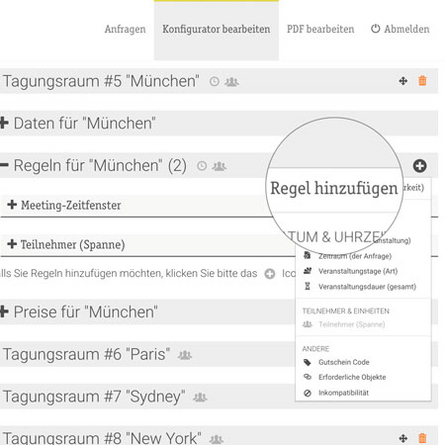Click the plus circle icon to add rule
The image size is (445, 445).
point(420,166)
